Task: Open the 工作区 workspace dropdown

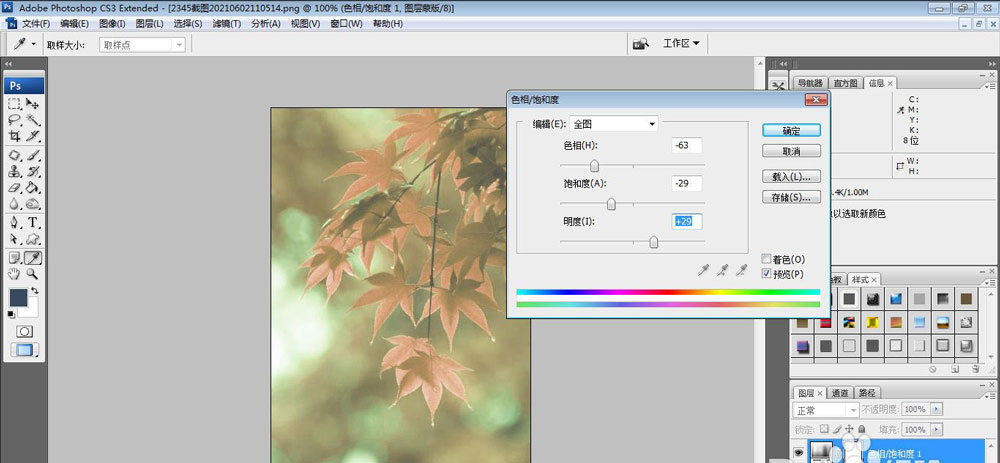Action: [x=681, y=43]
